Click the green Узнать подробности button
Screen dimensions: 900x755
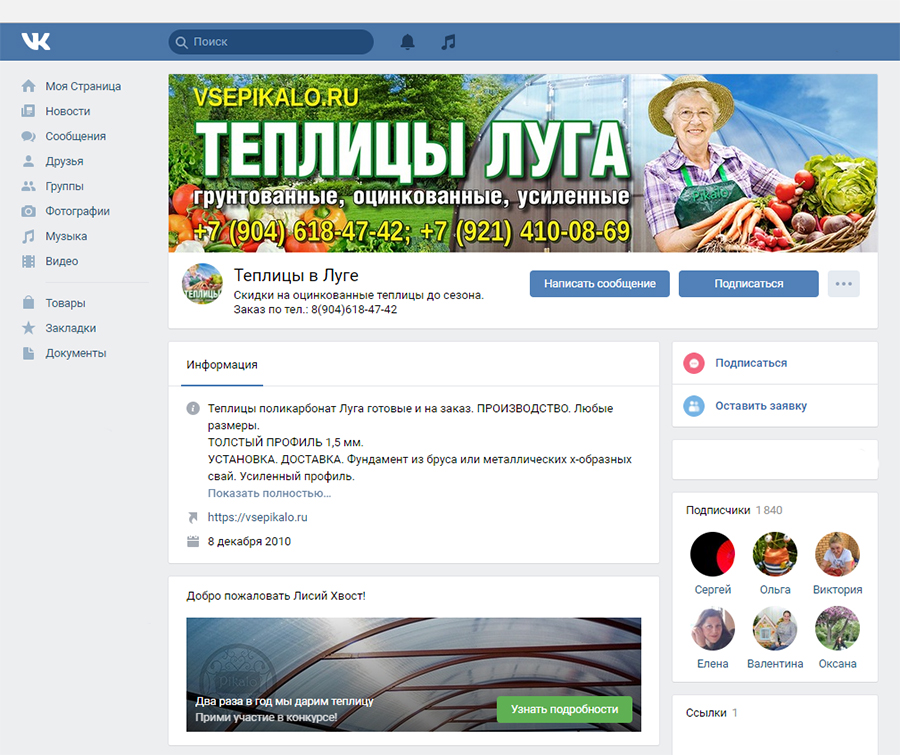(x=564, y=710)
